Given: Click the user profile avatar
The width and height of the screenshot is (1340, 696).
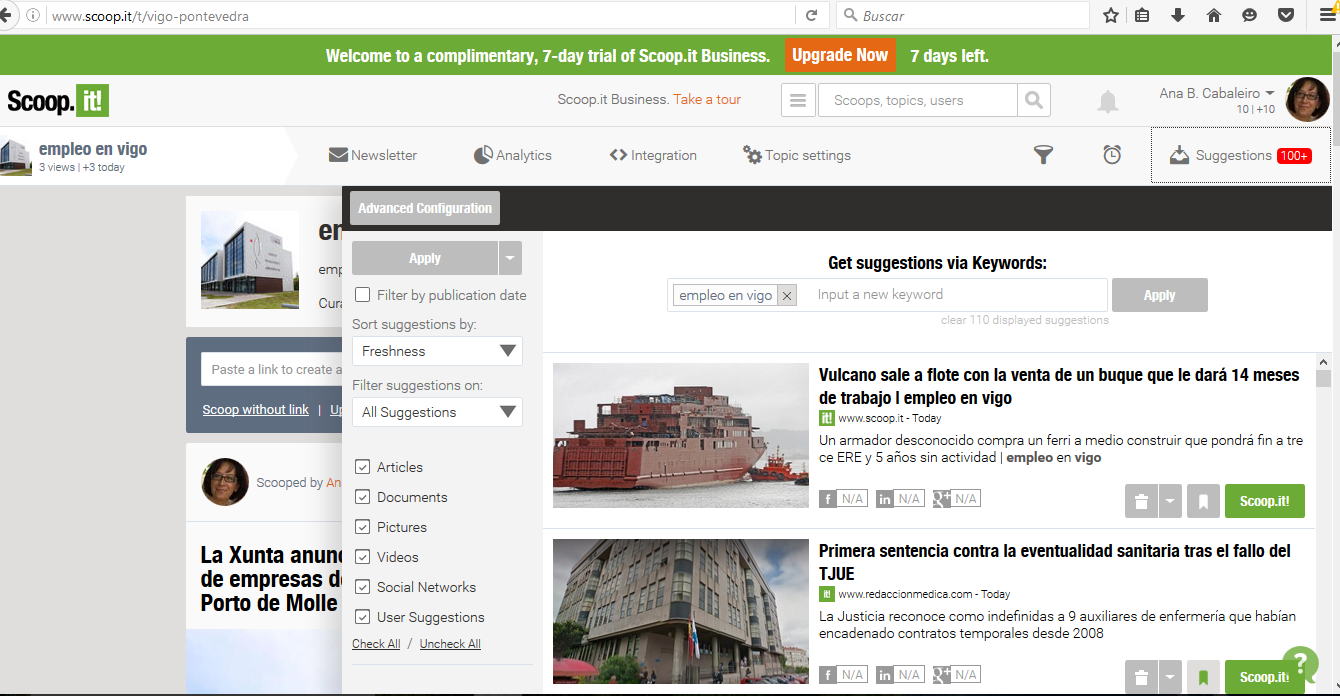Looking at the screenshot, I should pos(1307,99).
